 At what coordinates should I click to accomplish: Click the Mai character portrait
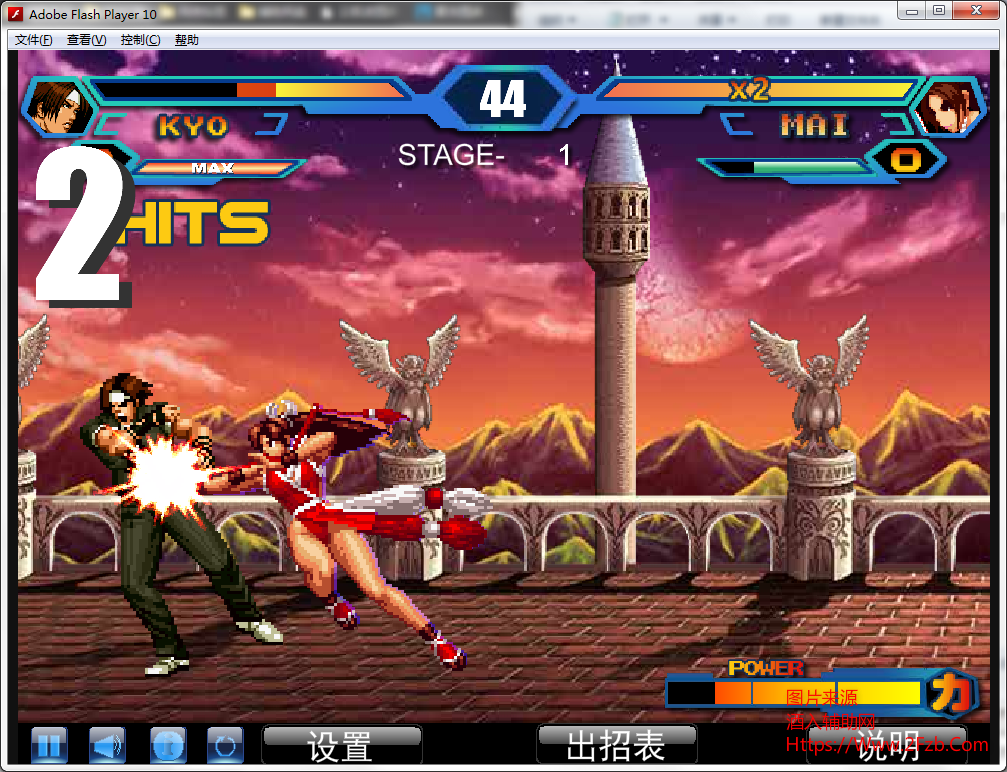(949, 107)
